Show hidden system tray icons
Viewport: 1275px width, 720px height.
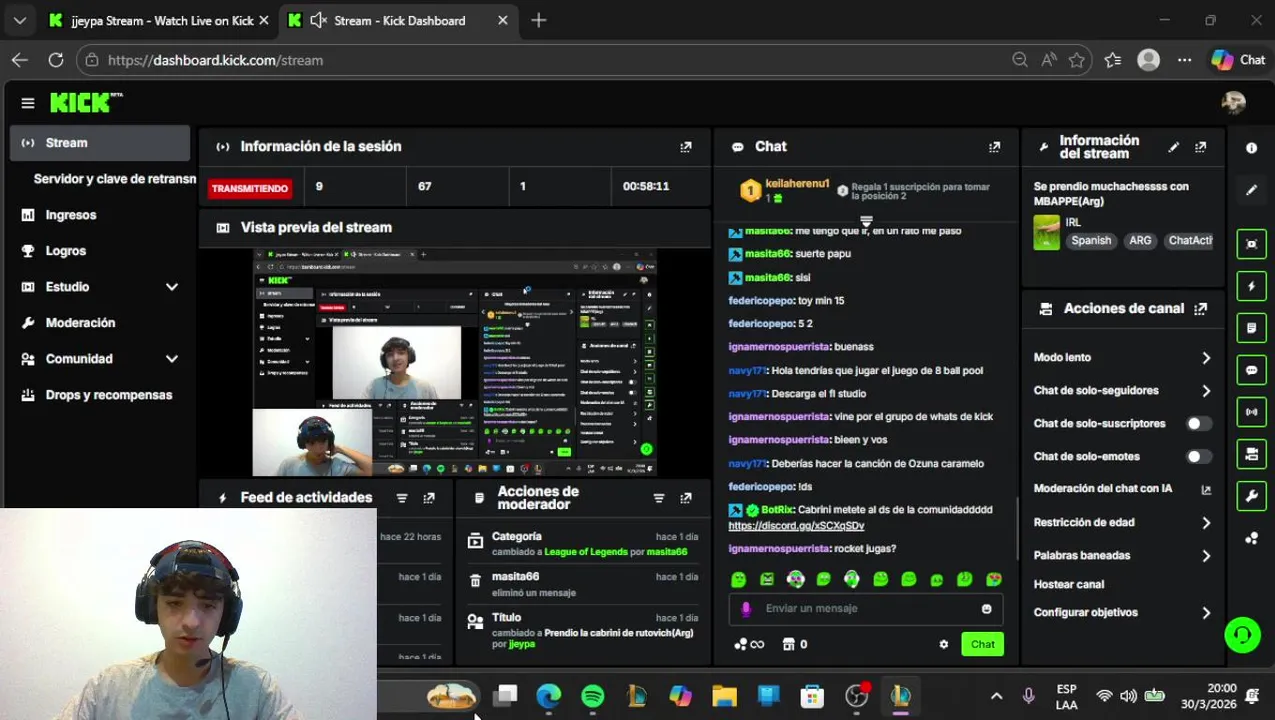(996, 696)
